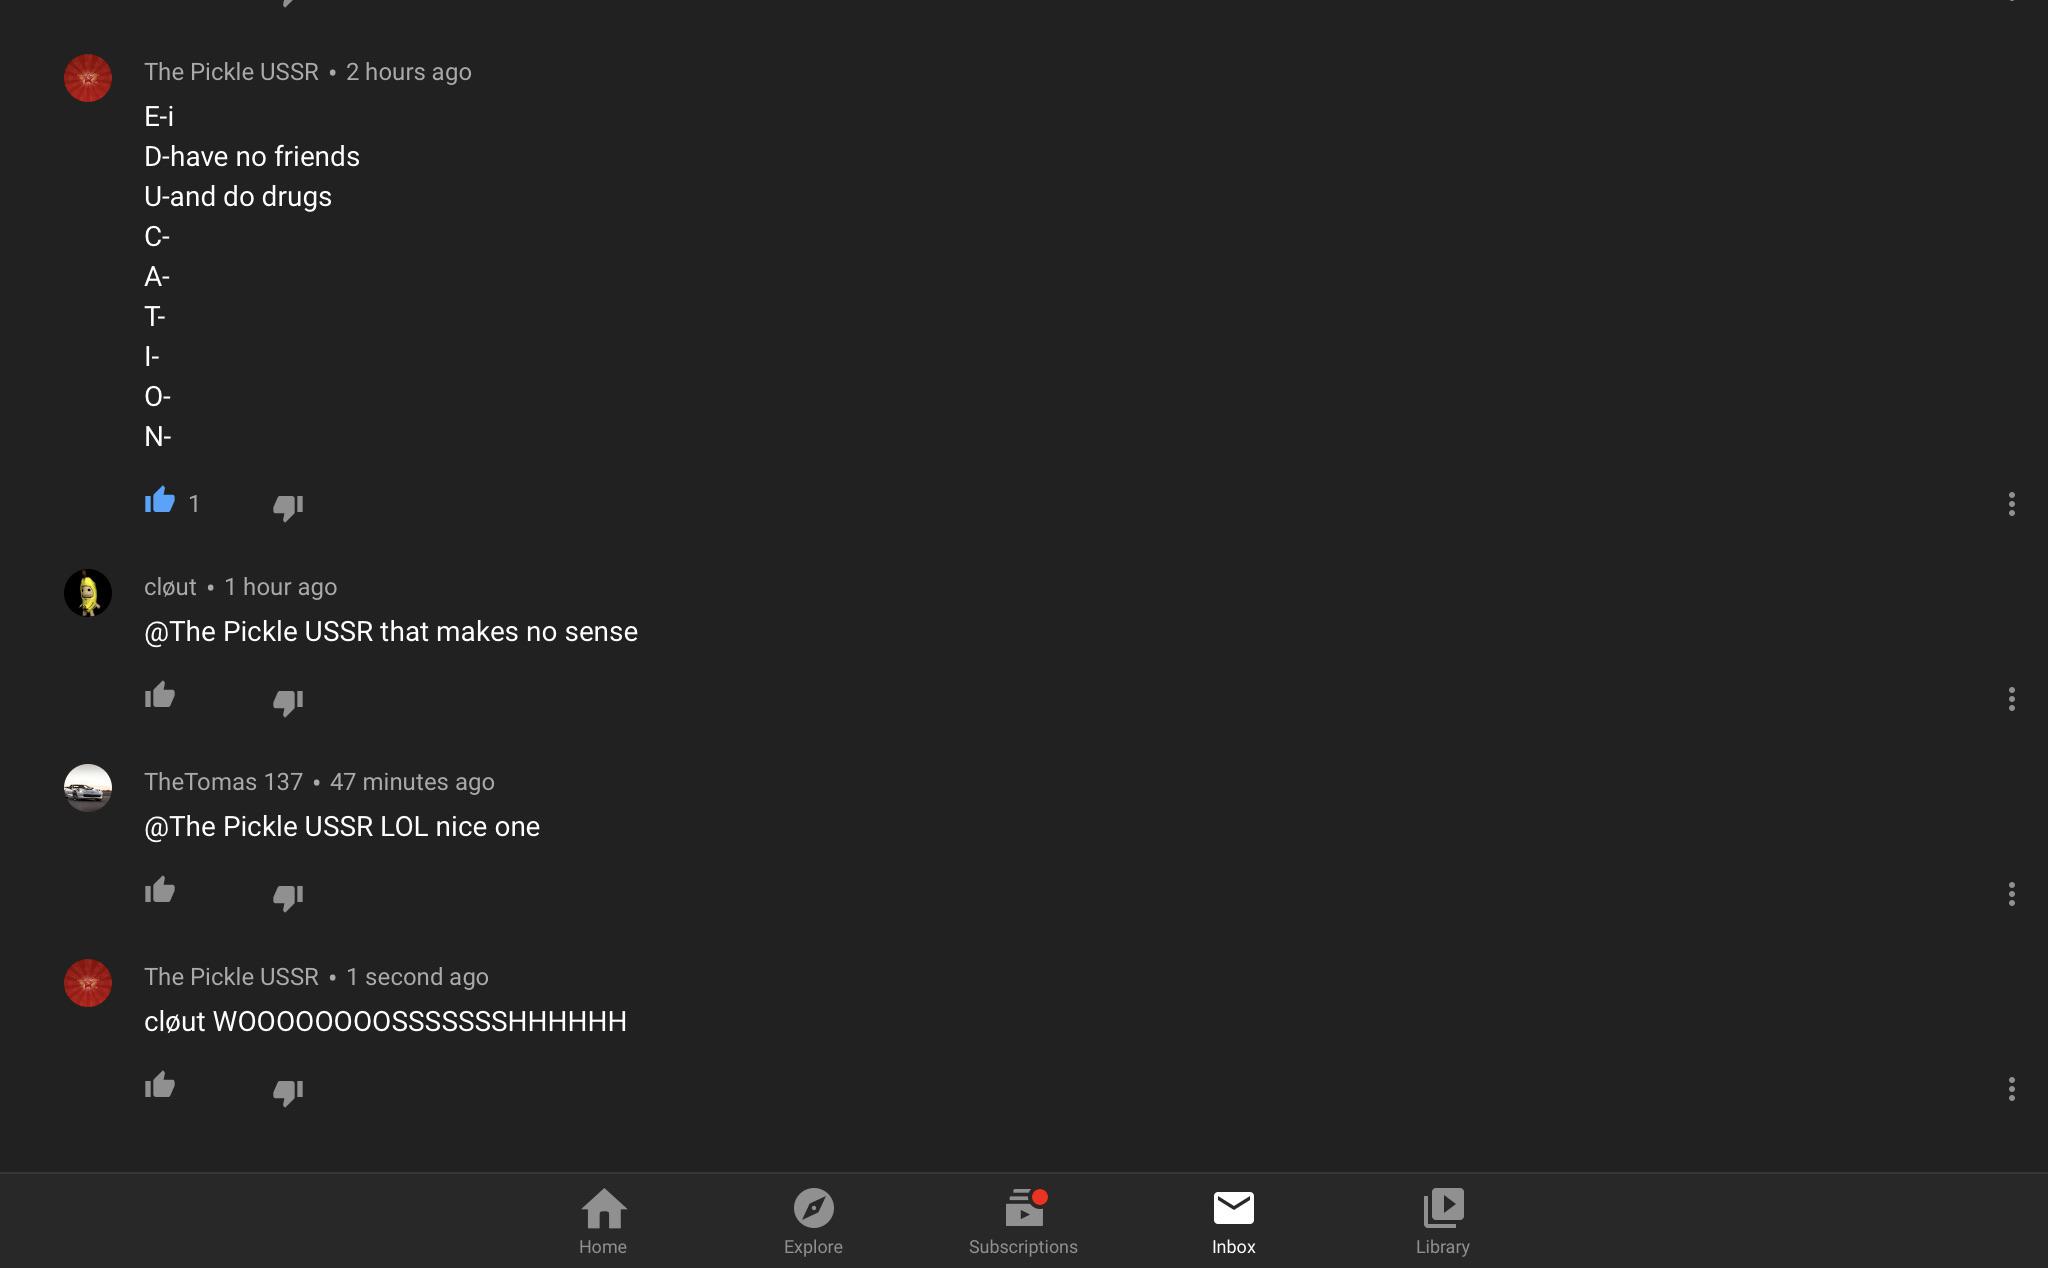Dislike TheTomas 137's 'LOL nice one' reply
The height and width of the screenshot is (1268, 2048).
click(288, 897)
